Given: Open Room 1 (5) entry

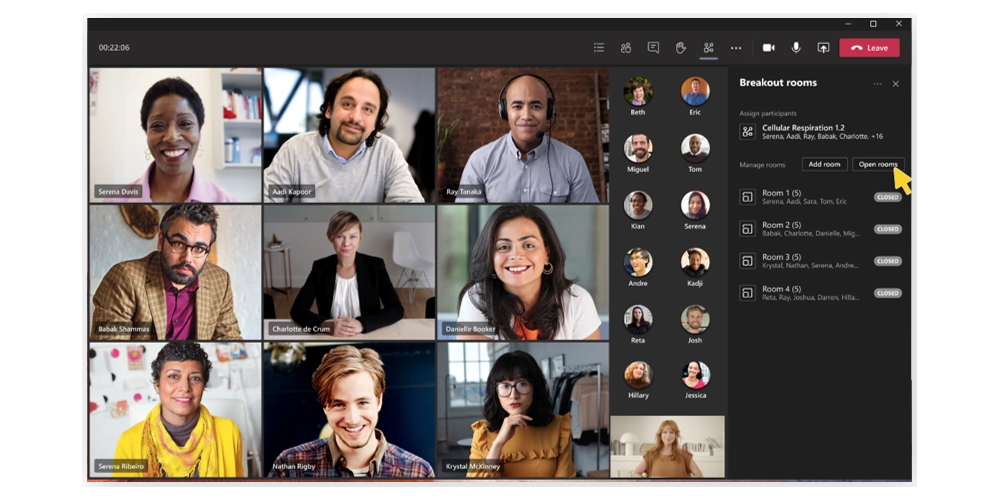Looking at the screenshot, I should (820, 197).
